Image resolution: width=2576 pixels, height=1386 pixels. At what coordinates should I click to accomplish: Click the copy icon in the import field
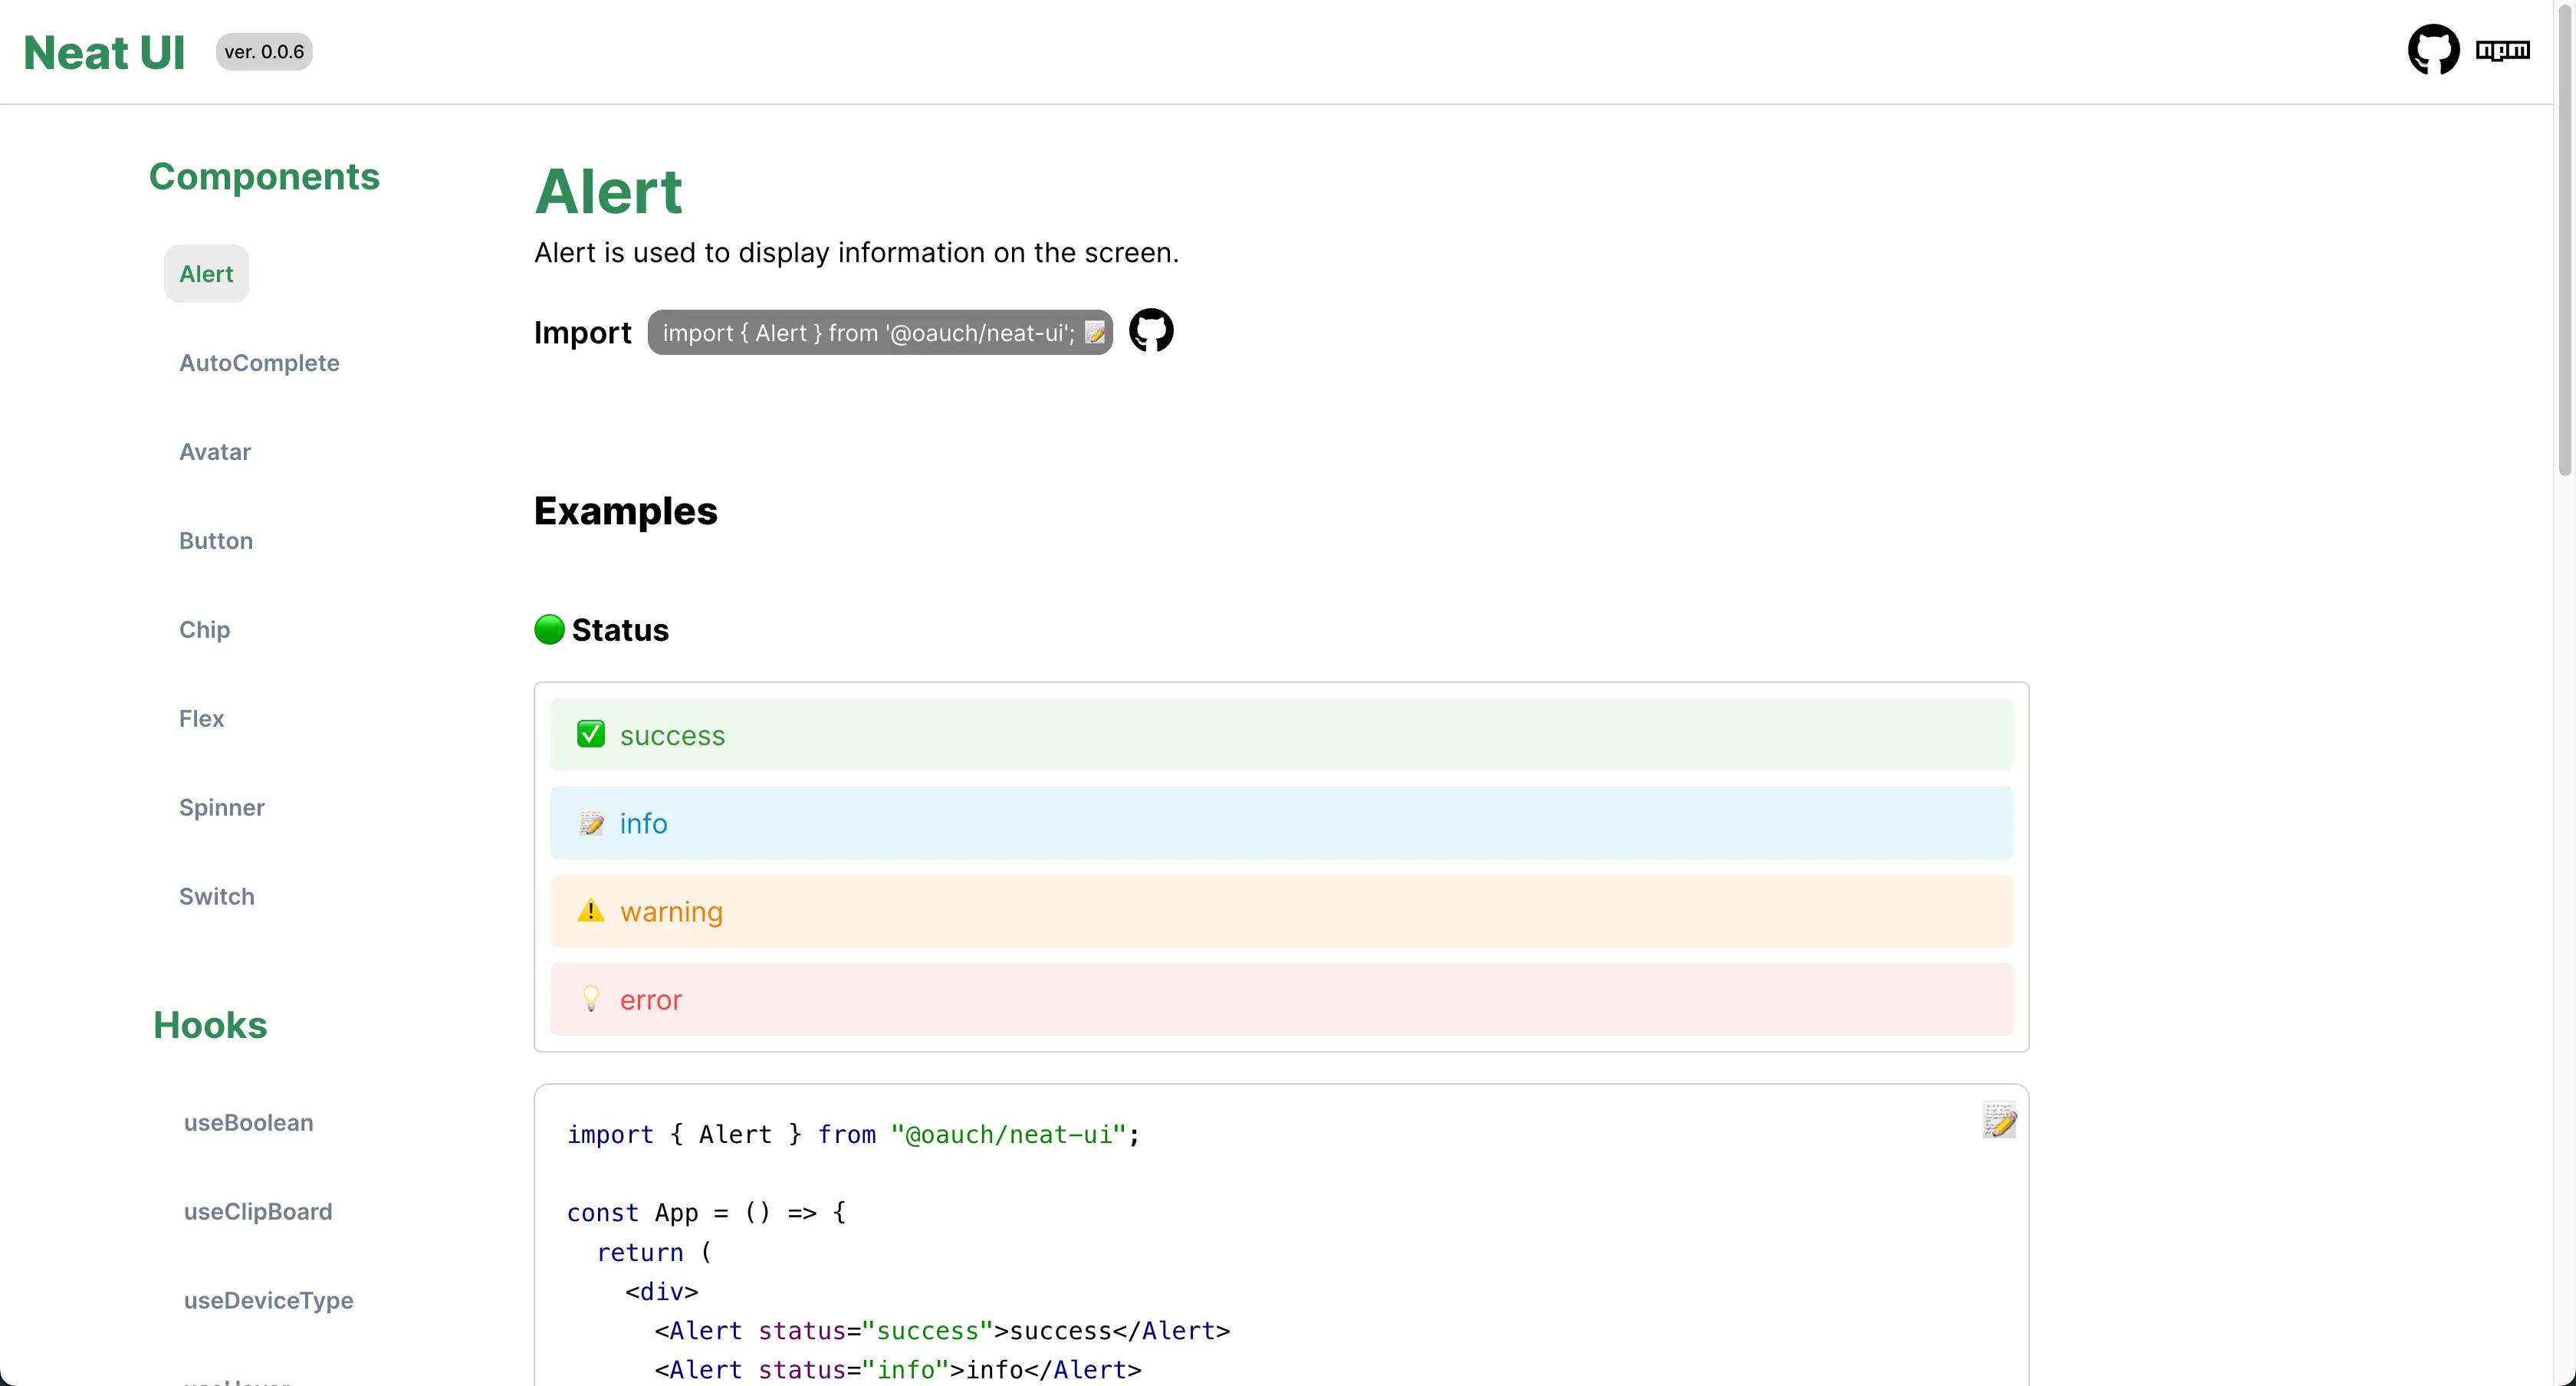[x=1094, y=333]
